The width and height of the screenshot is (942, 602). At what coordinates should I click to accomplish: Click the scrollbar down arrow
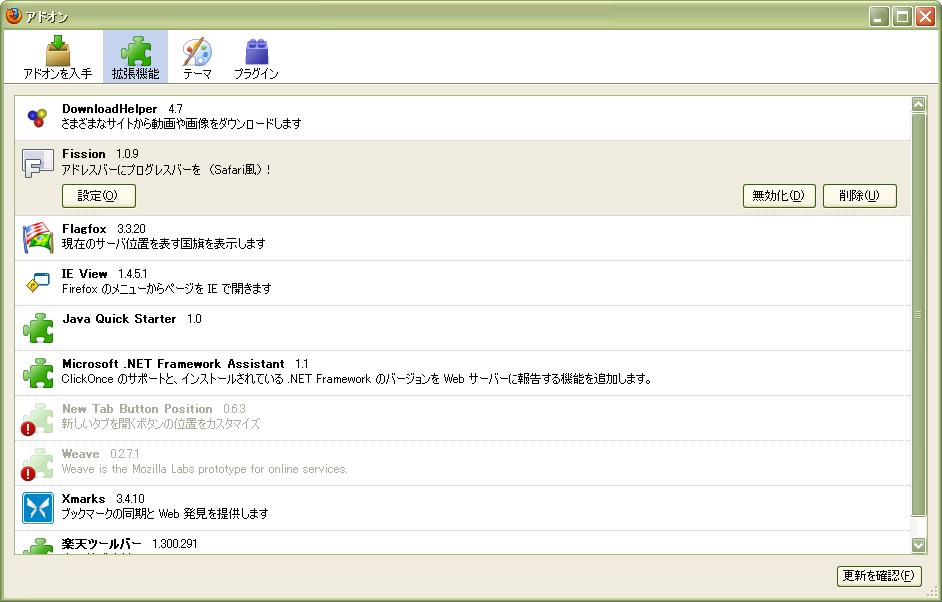click(x=919, y=546)
